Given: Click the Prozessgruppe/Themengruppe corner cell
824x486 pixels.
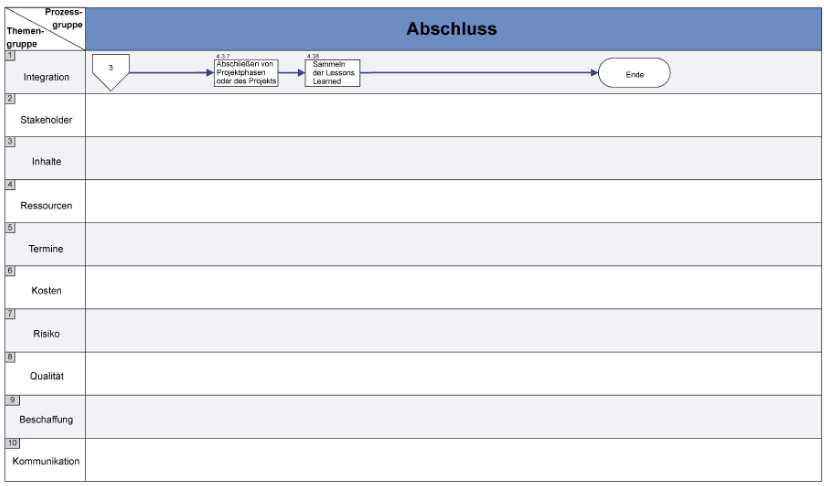Looking at the screenshot, I should pos(45,29).
